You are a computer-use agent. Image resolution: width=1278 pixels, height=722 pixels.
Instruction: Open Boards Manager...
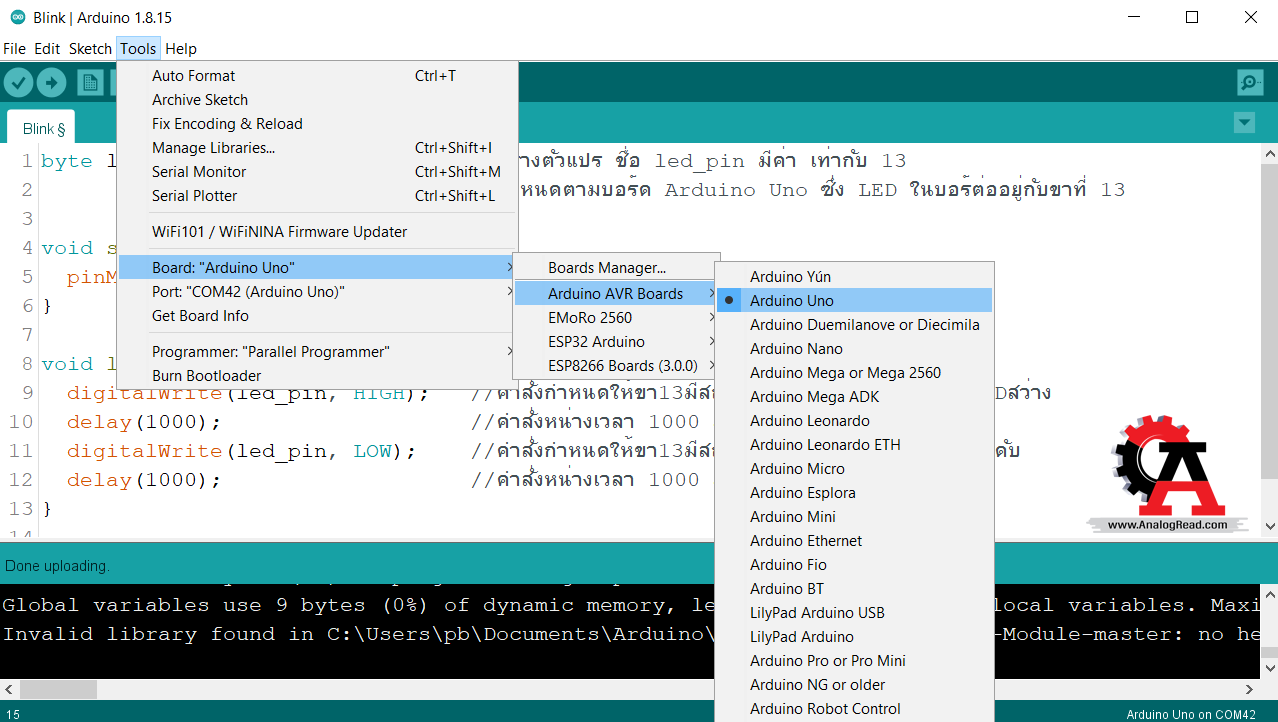click(x=616, y=268)
